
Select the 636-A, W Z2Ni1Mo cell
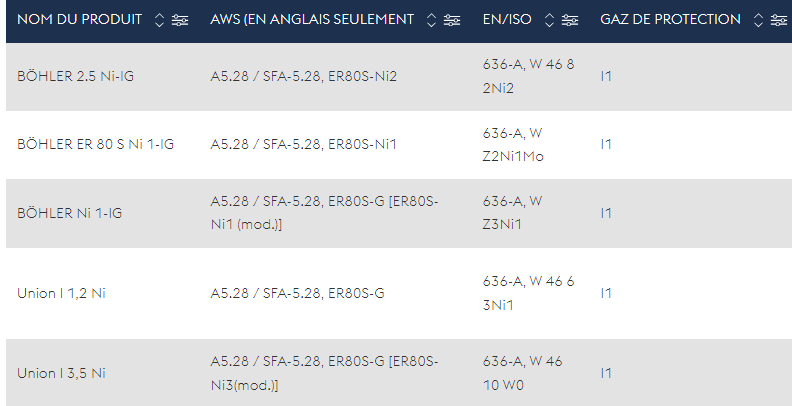(513, 144)
